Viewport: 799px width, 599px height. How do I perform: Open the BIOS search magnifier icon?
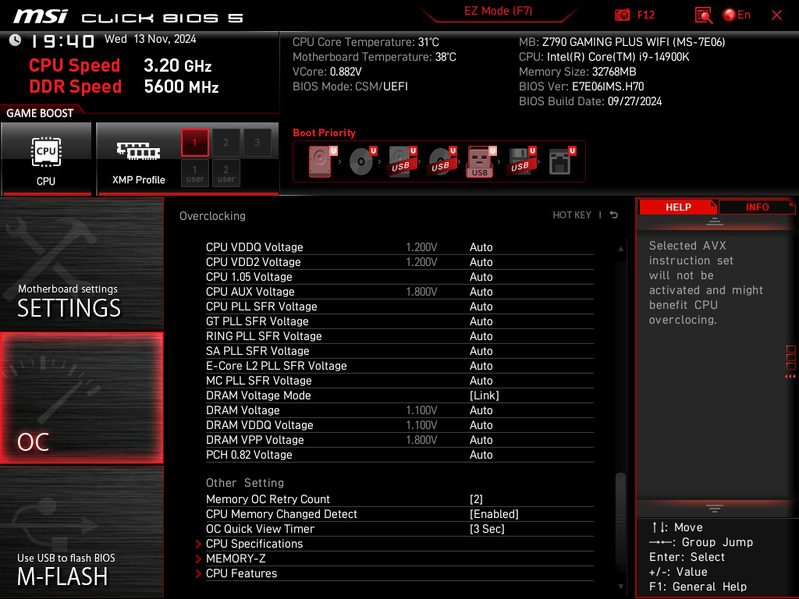pyautogui.click(x=703, y=15)
